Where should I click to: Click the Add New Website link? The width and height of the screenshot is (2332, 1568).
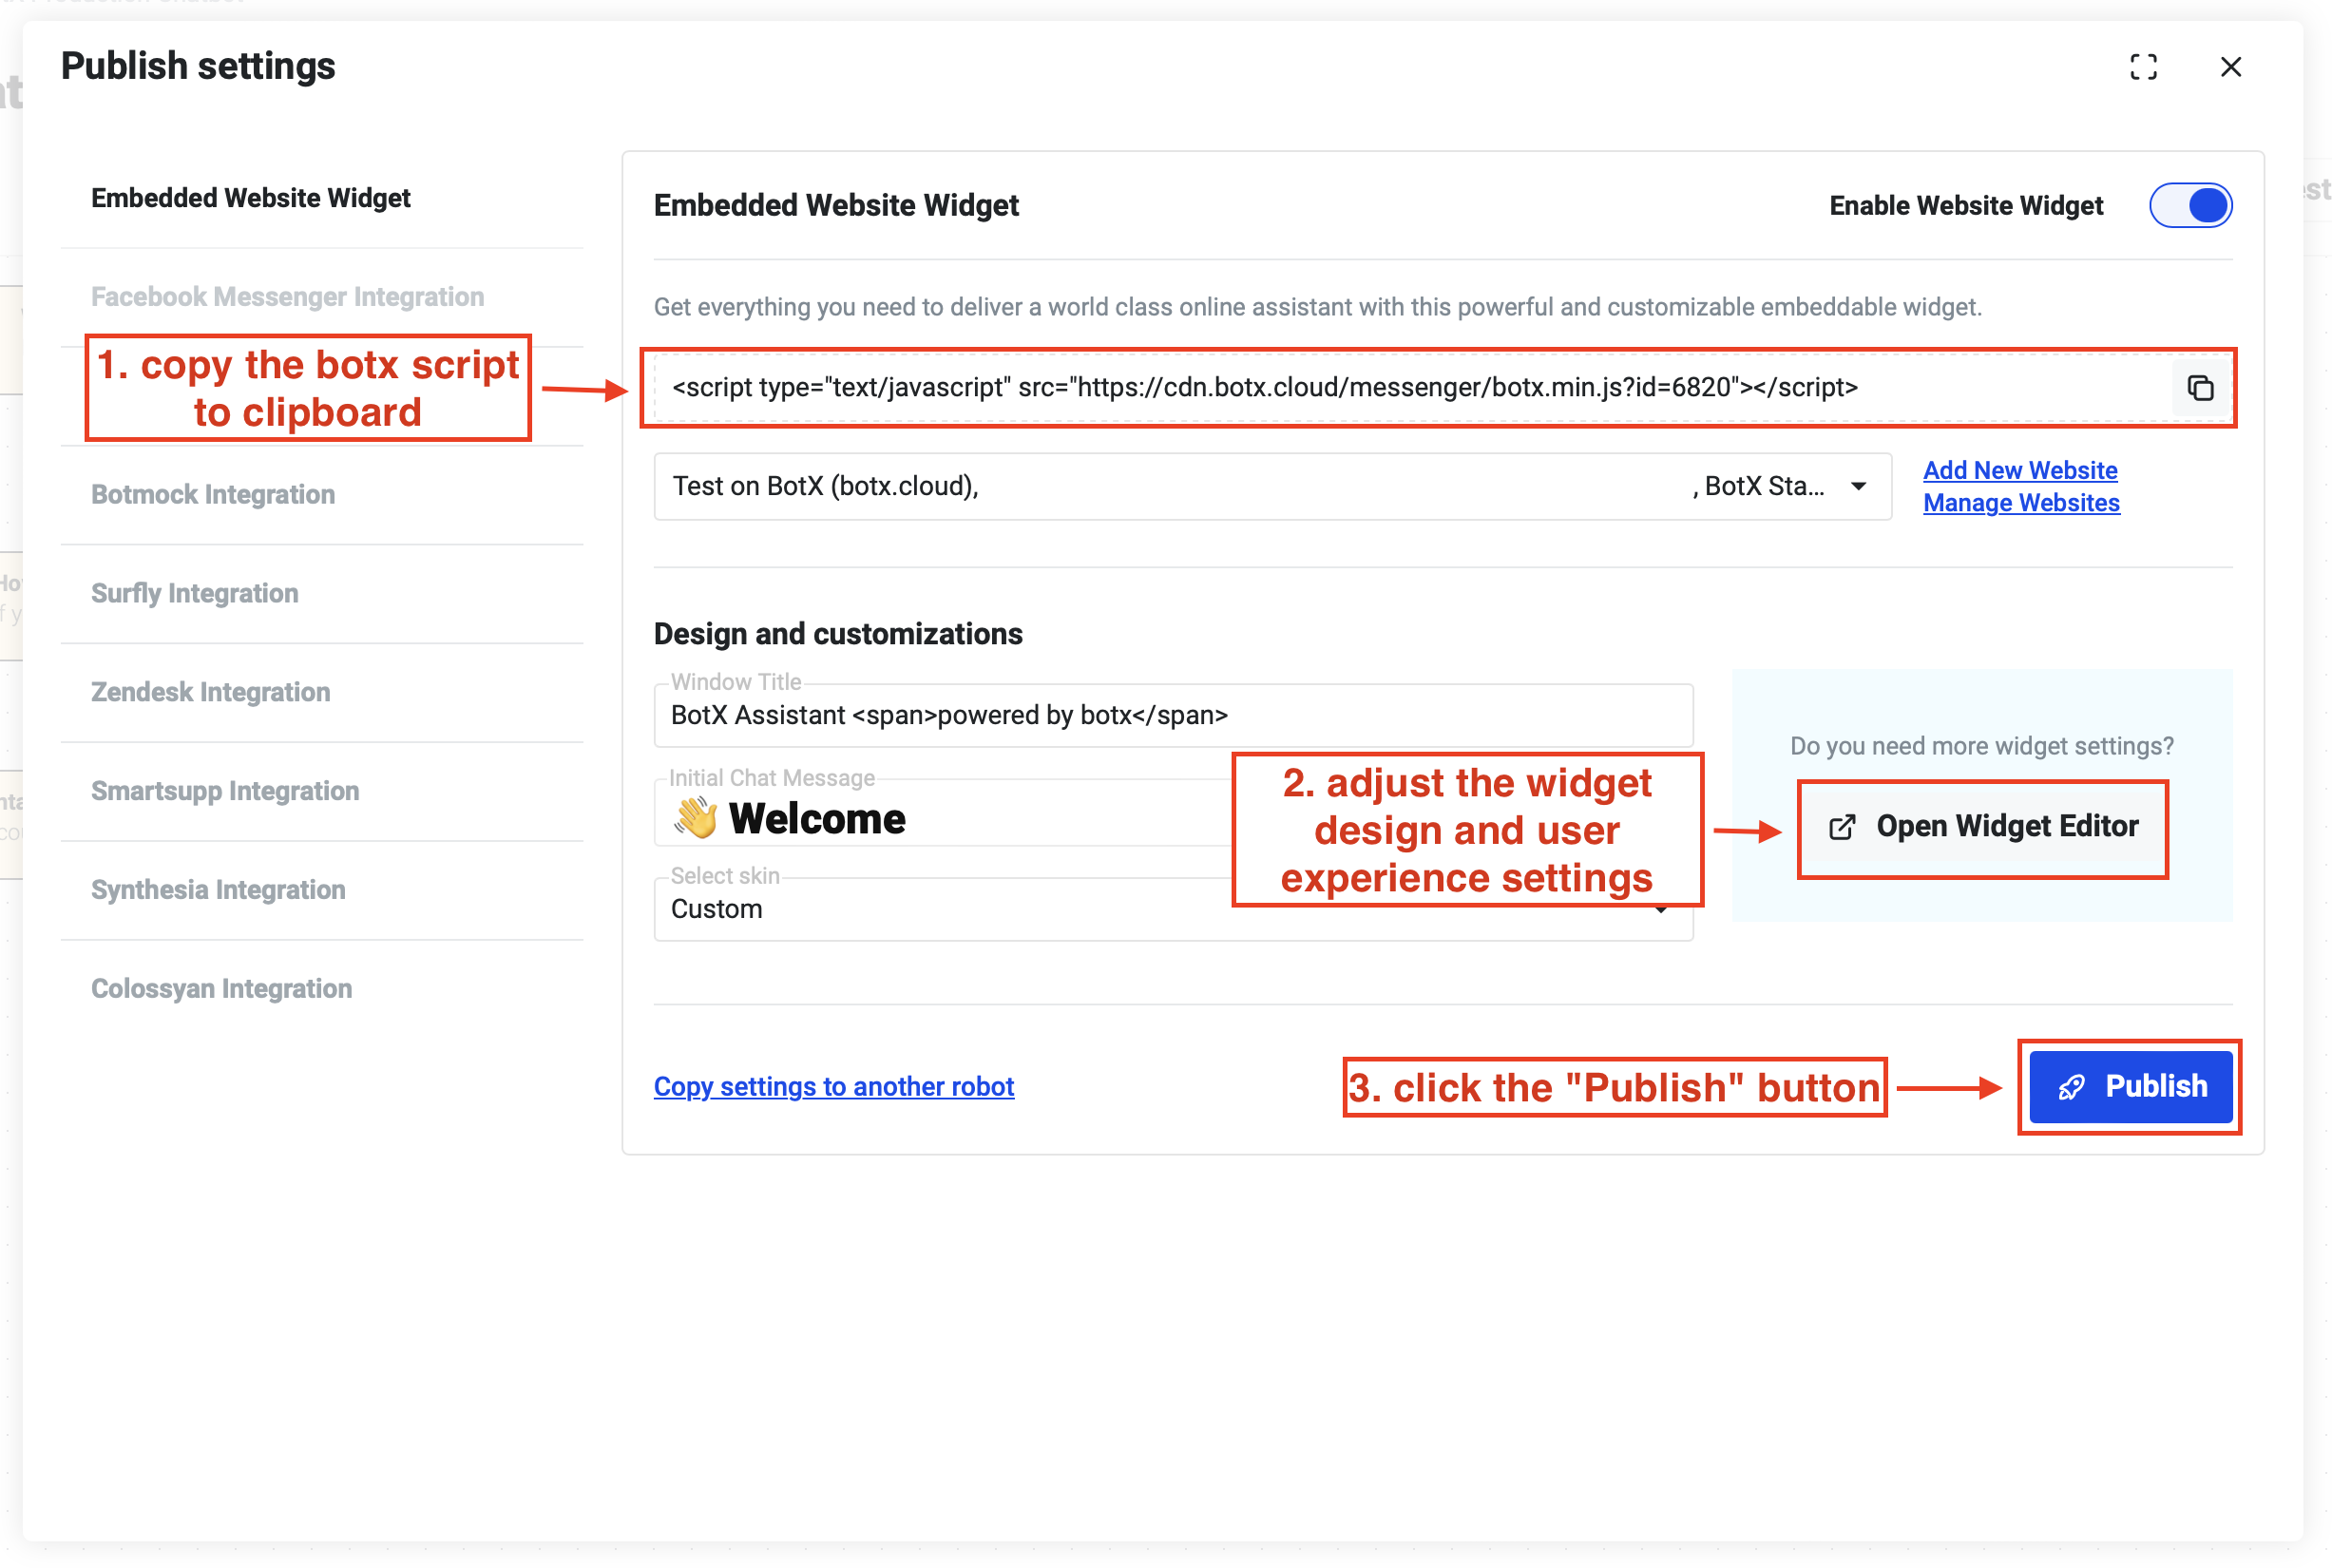coord(2020,470)
